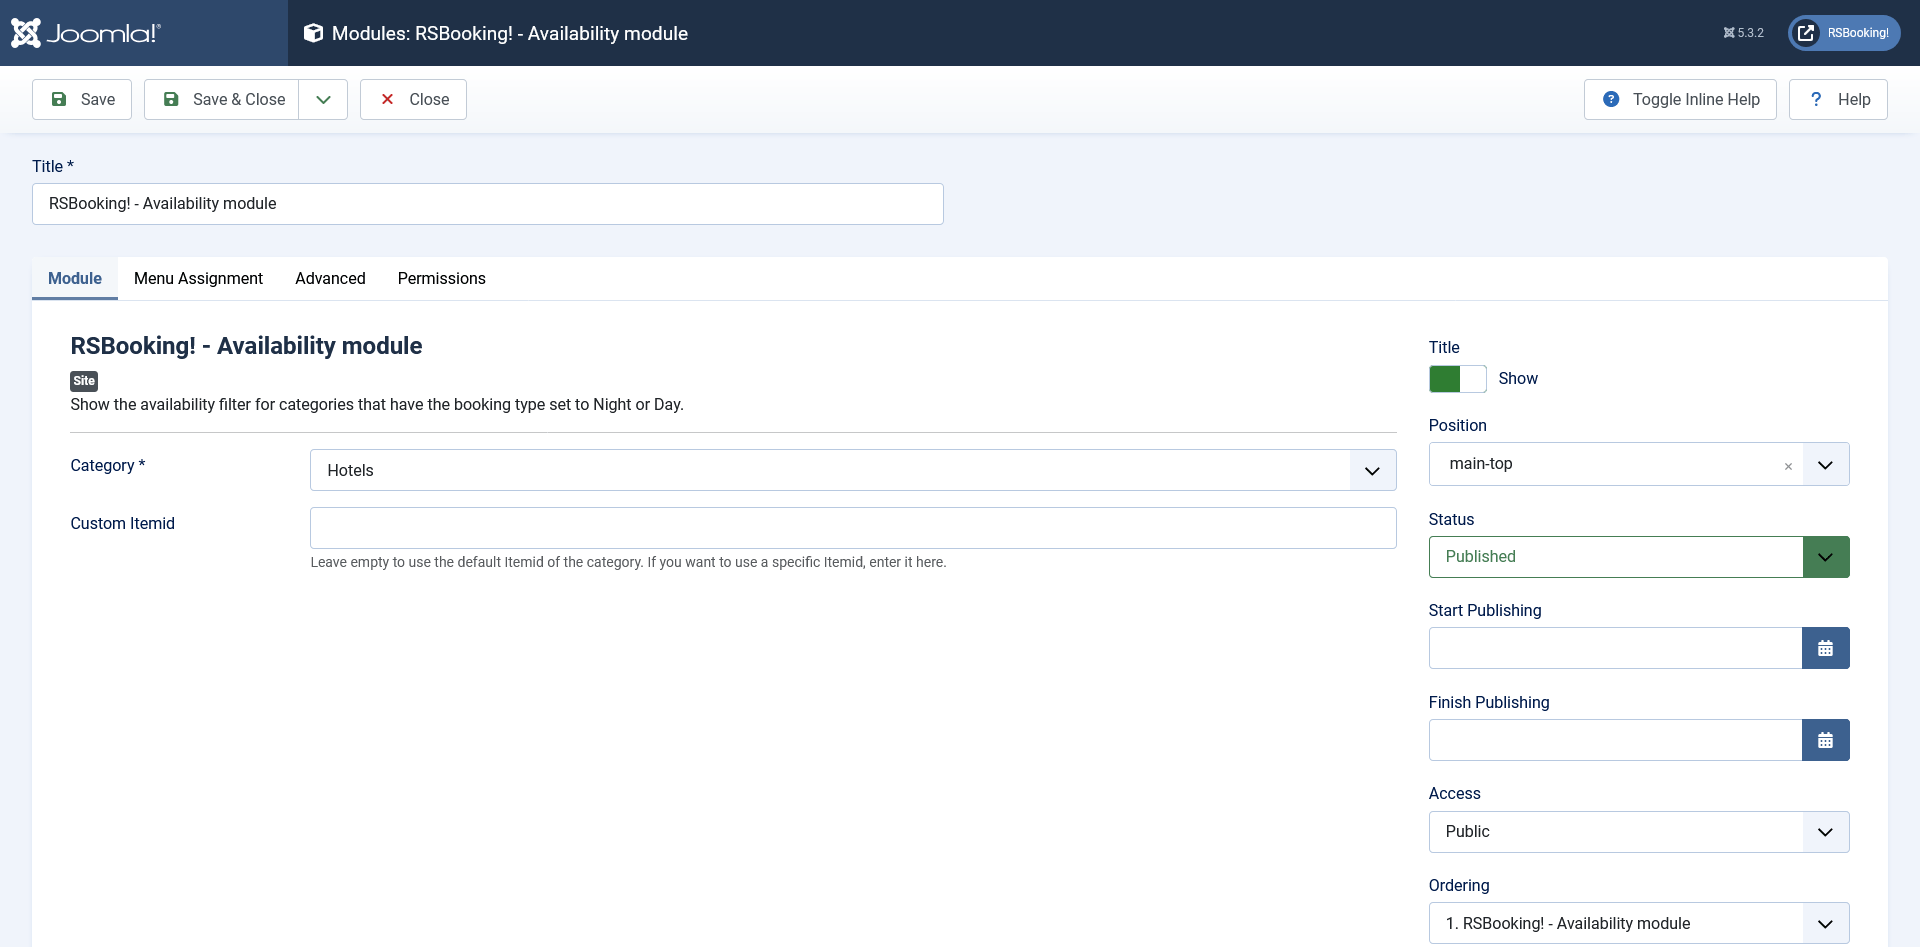Open the Start Publishing calendar icon

coord(1826,648)
